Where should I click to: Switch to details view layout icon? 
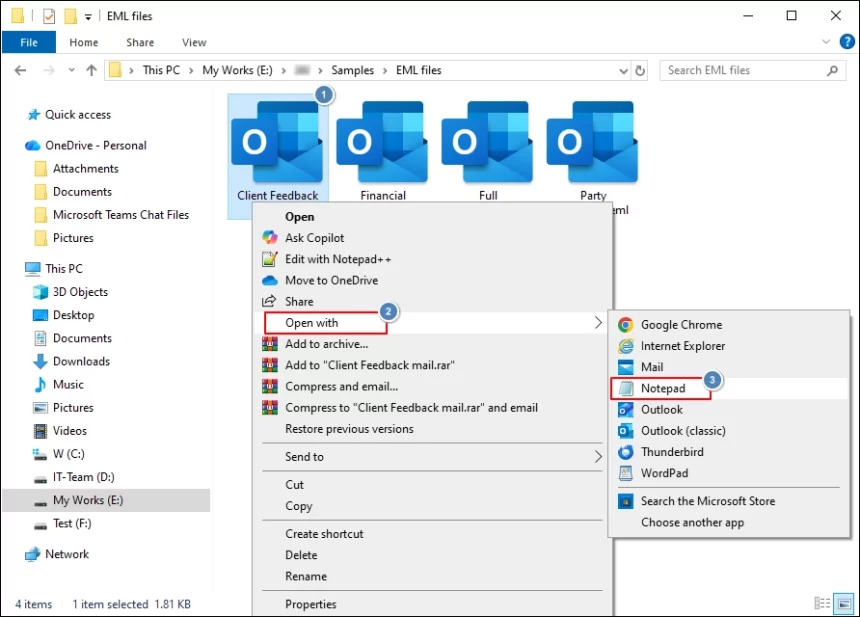click(822, 603)
